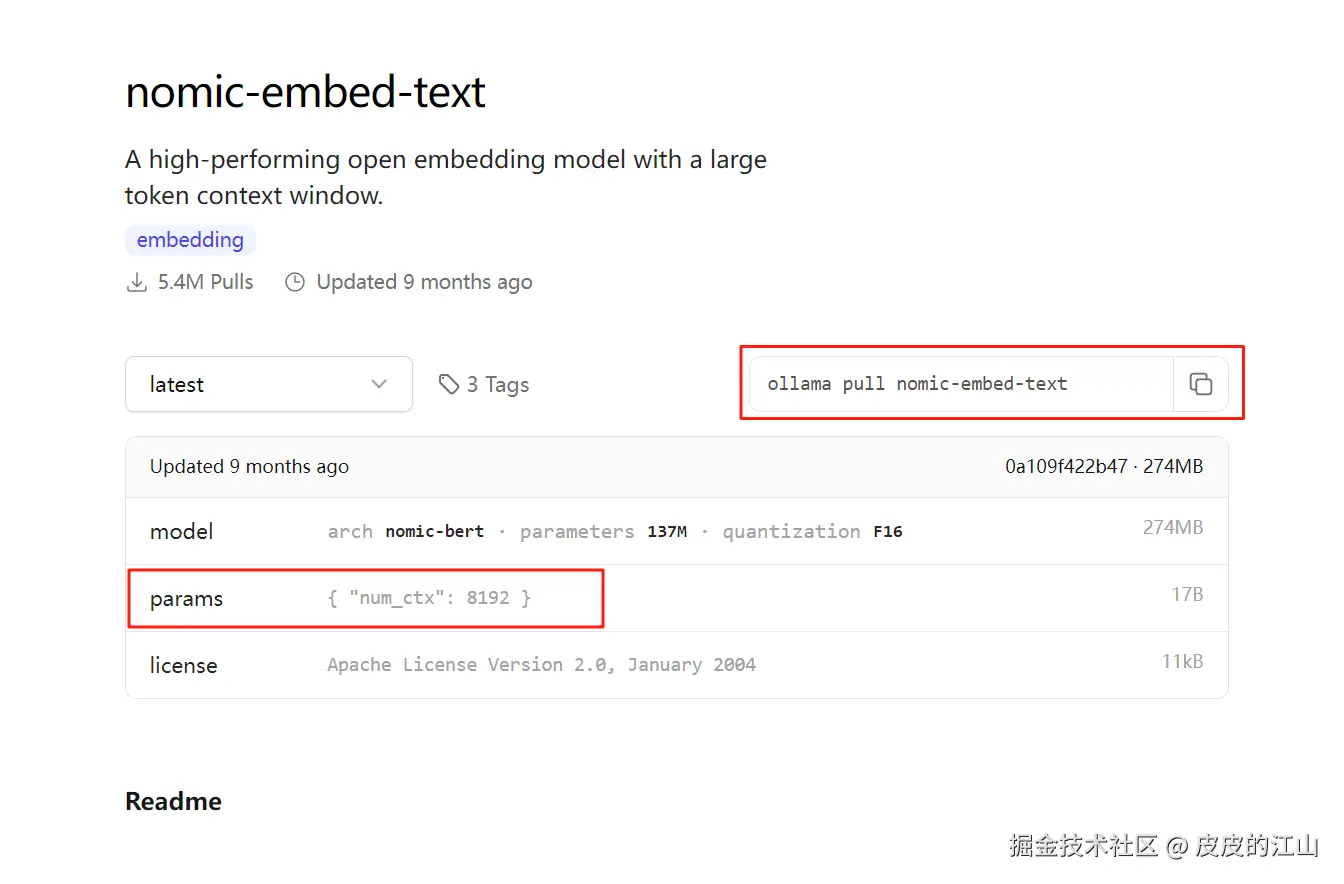
Task: Click the download icon beside 5.4M Pulls
Action: [x=136, y=283]
